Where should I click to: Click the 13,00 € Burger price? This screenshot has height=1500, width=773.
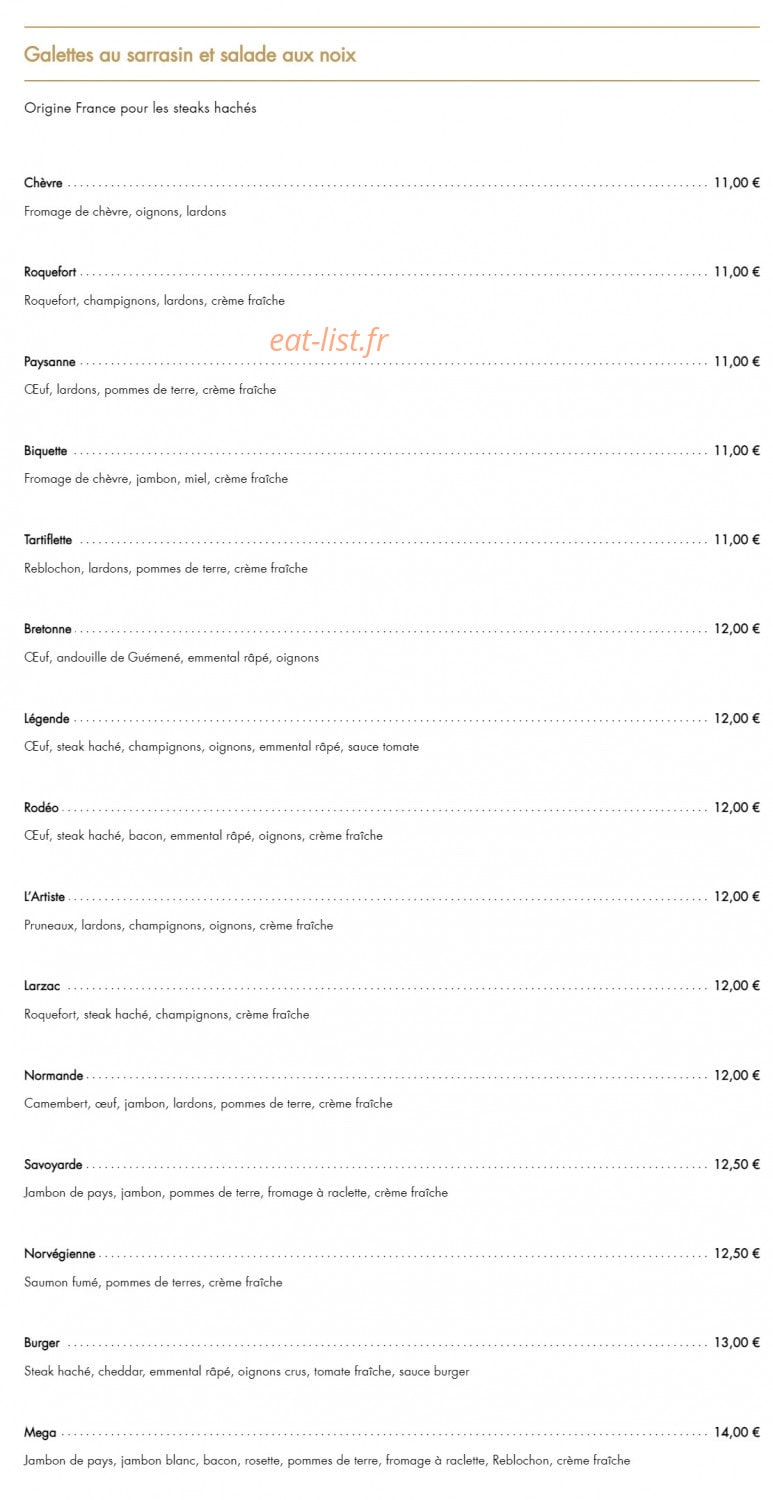[737, 1343]
